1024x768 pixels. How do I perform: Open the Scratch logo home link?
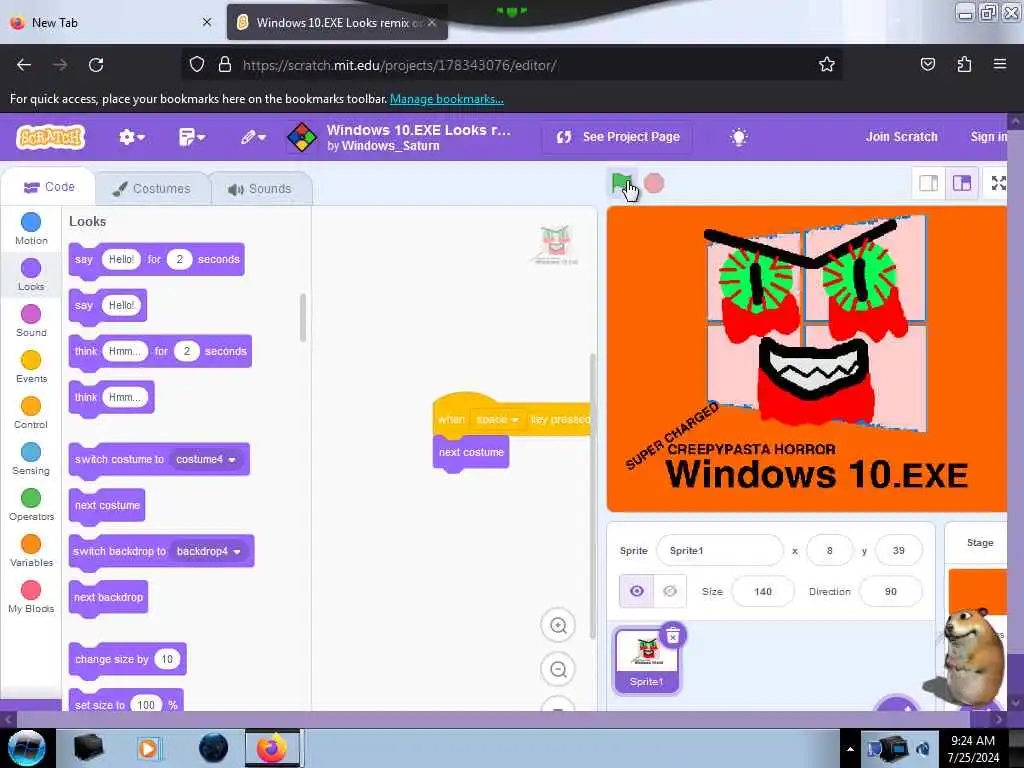(50, 137)
